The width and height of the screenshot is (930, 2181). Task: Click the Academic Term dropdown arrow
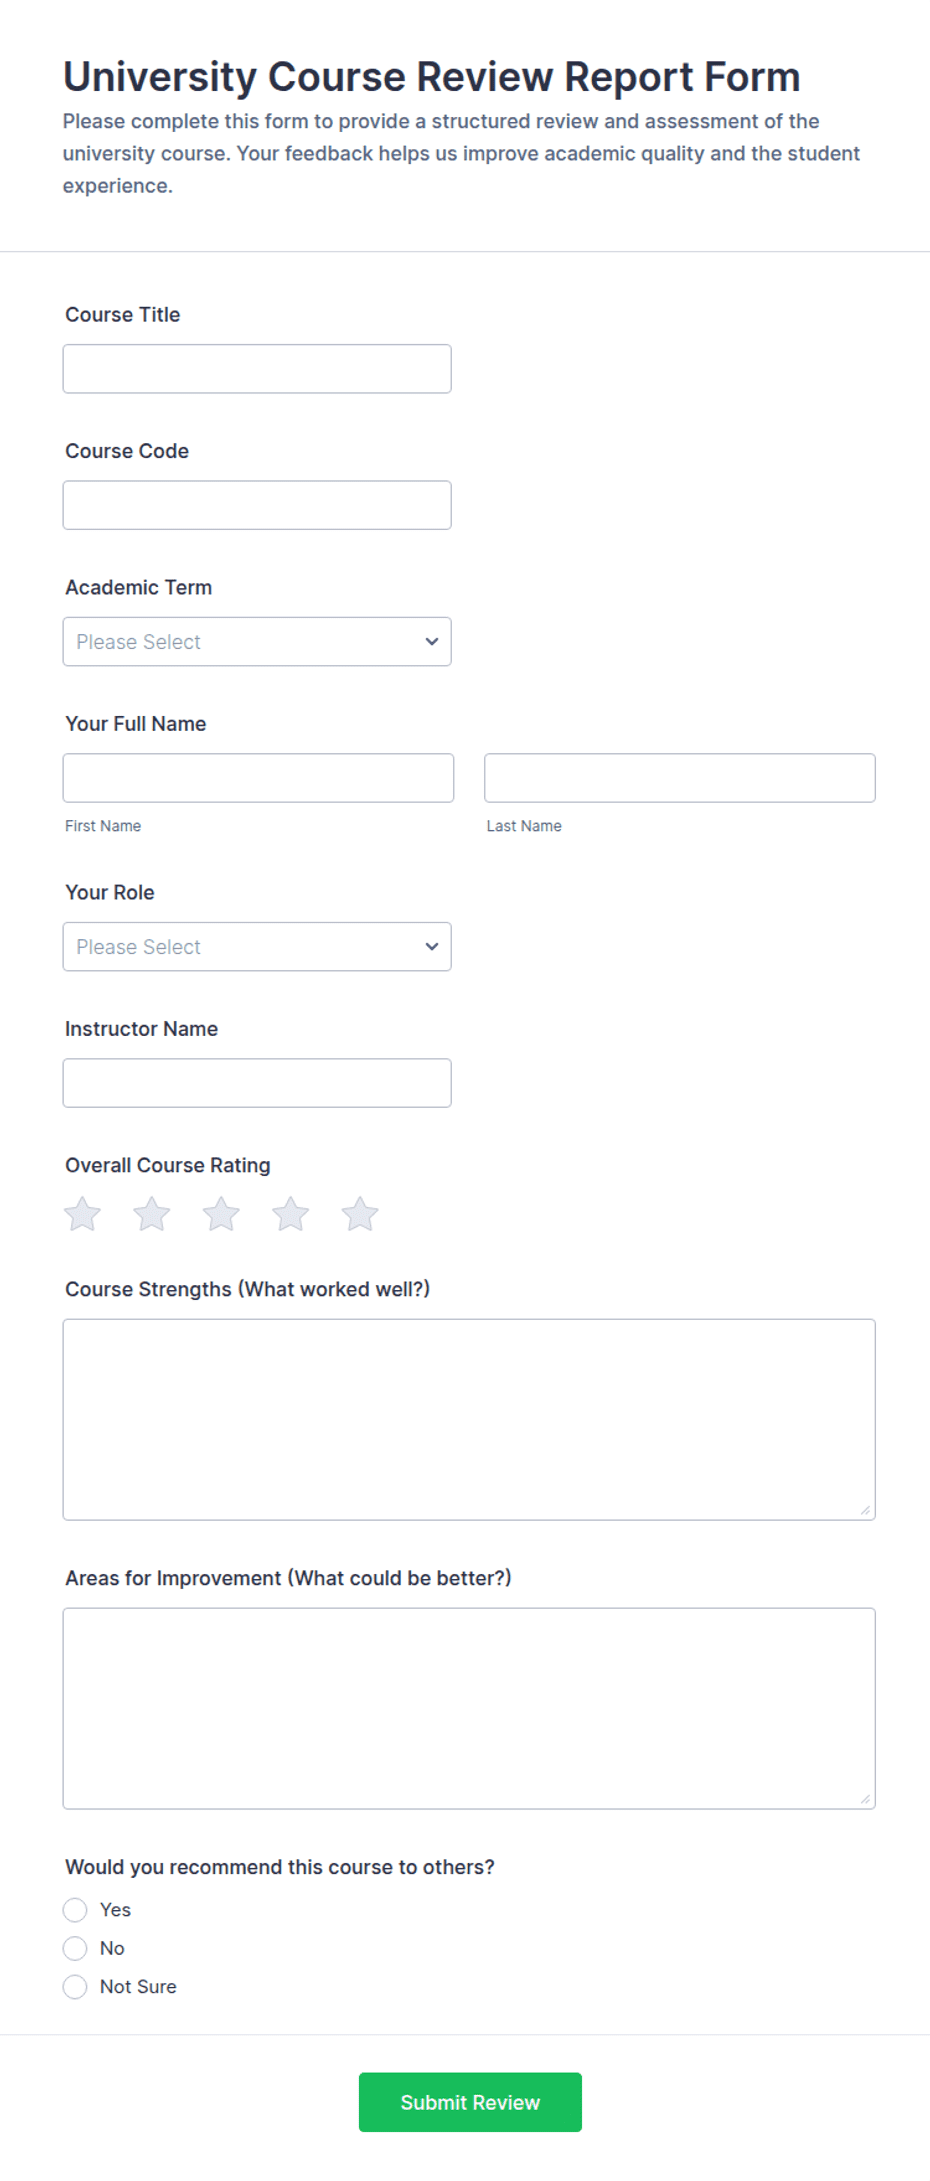coord(432,642)
